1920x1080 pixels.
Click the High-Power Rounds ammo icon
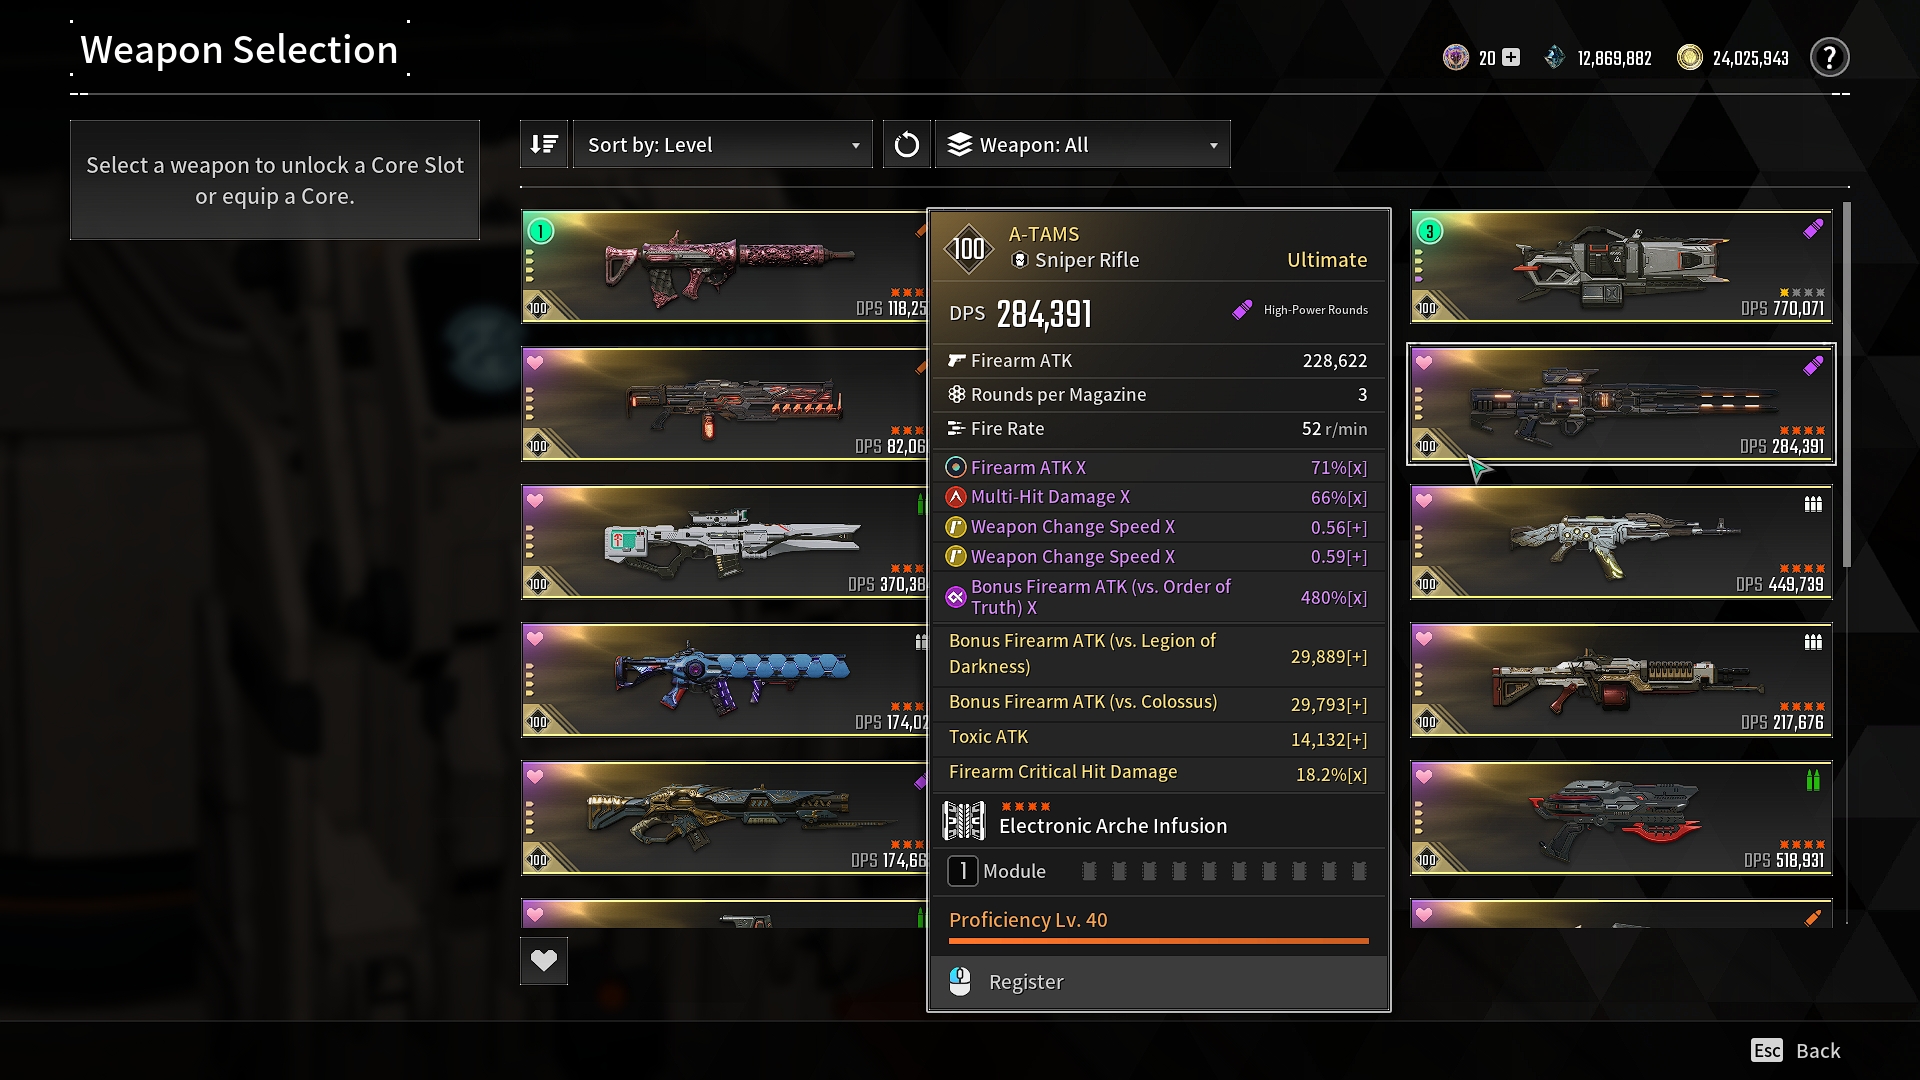point(1242,310)
